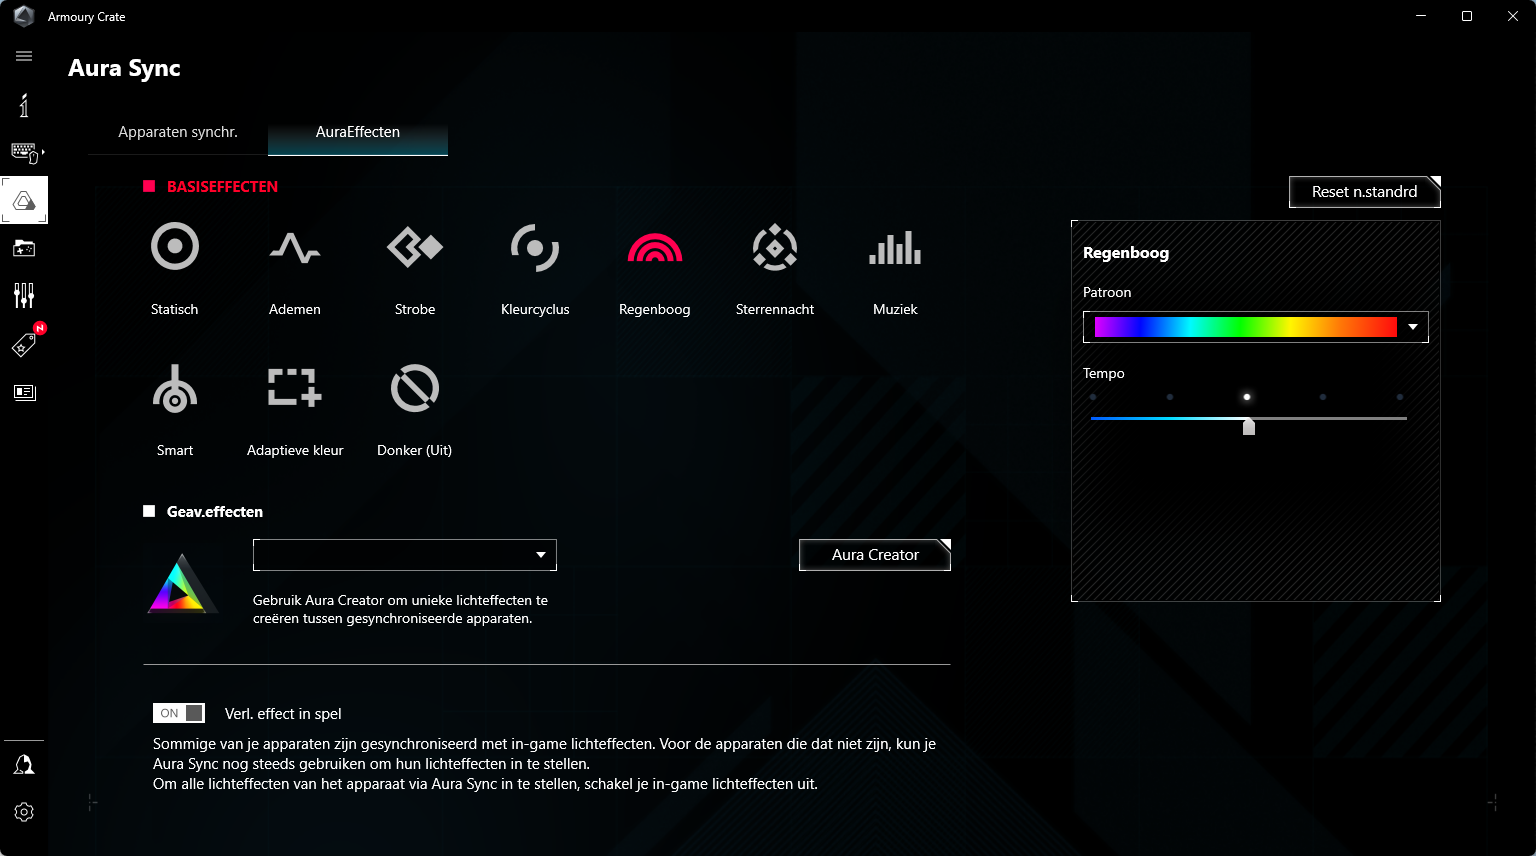Click the Geav.effecten section heading
The height and width of the screenshot is (856, 1536).
coord(215,512)
